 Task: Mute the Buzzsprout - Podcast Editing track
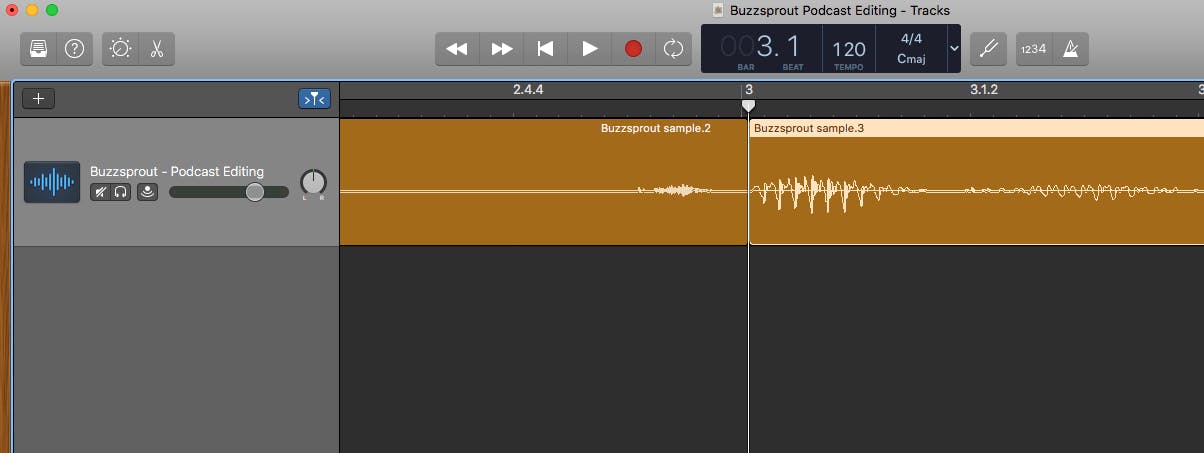[x=101, y=192]
